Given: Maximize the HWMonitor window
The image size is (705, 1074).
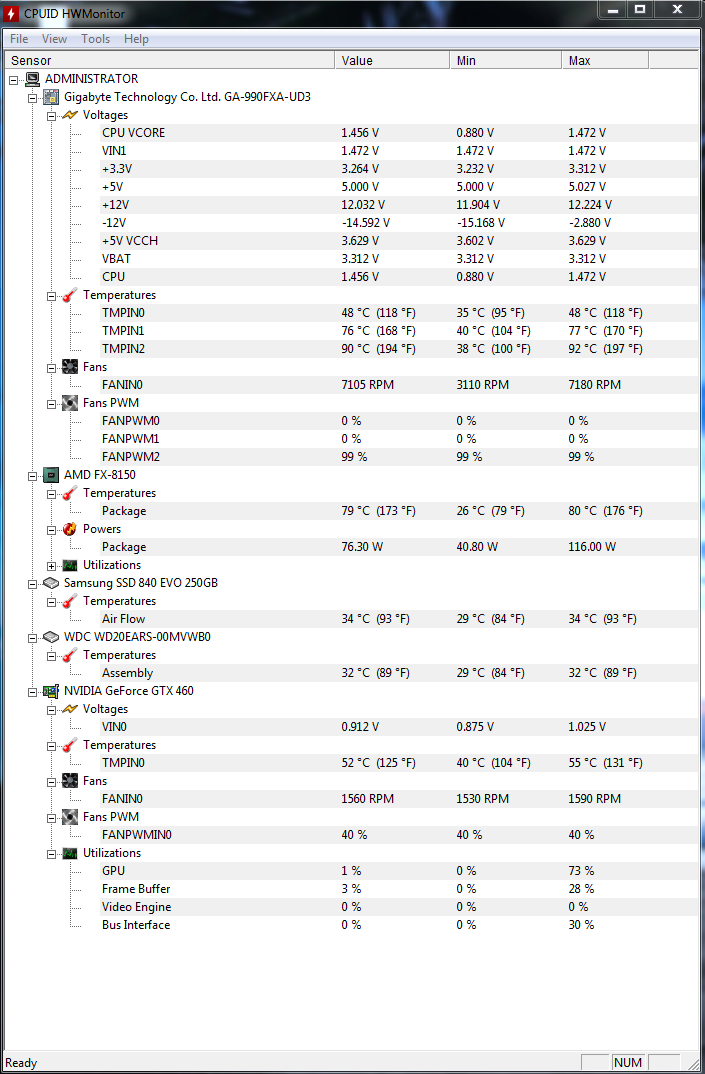Looking at the screenshot, I should tap(640, 9).
